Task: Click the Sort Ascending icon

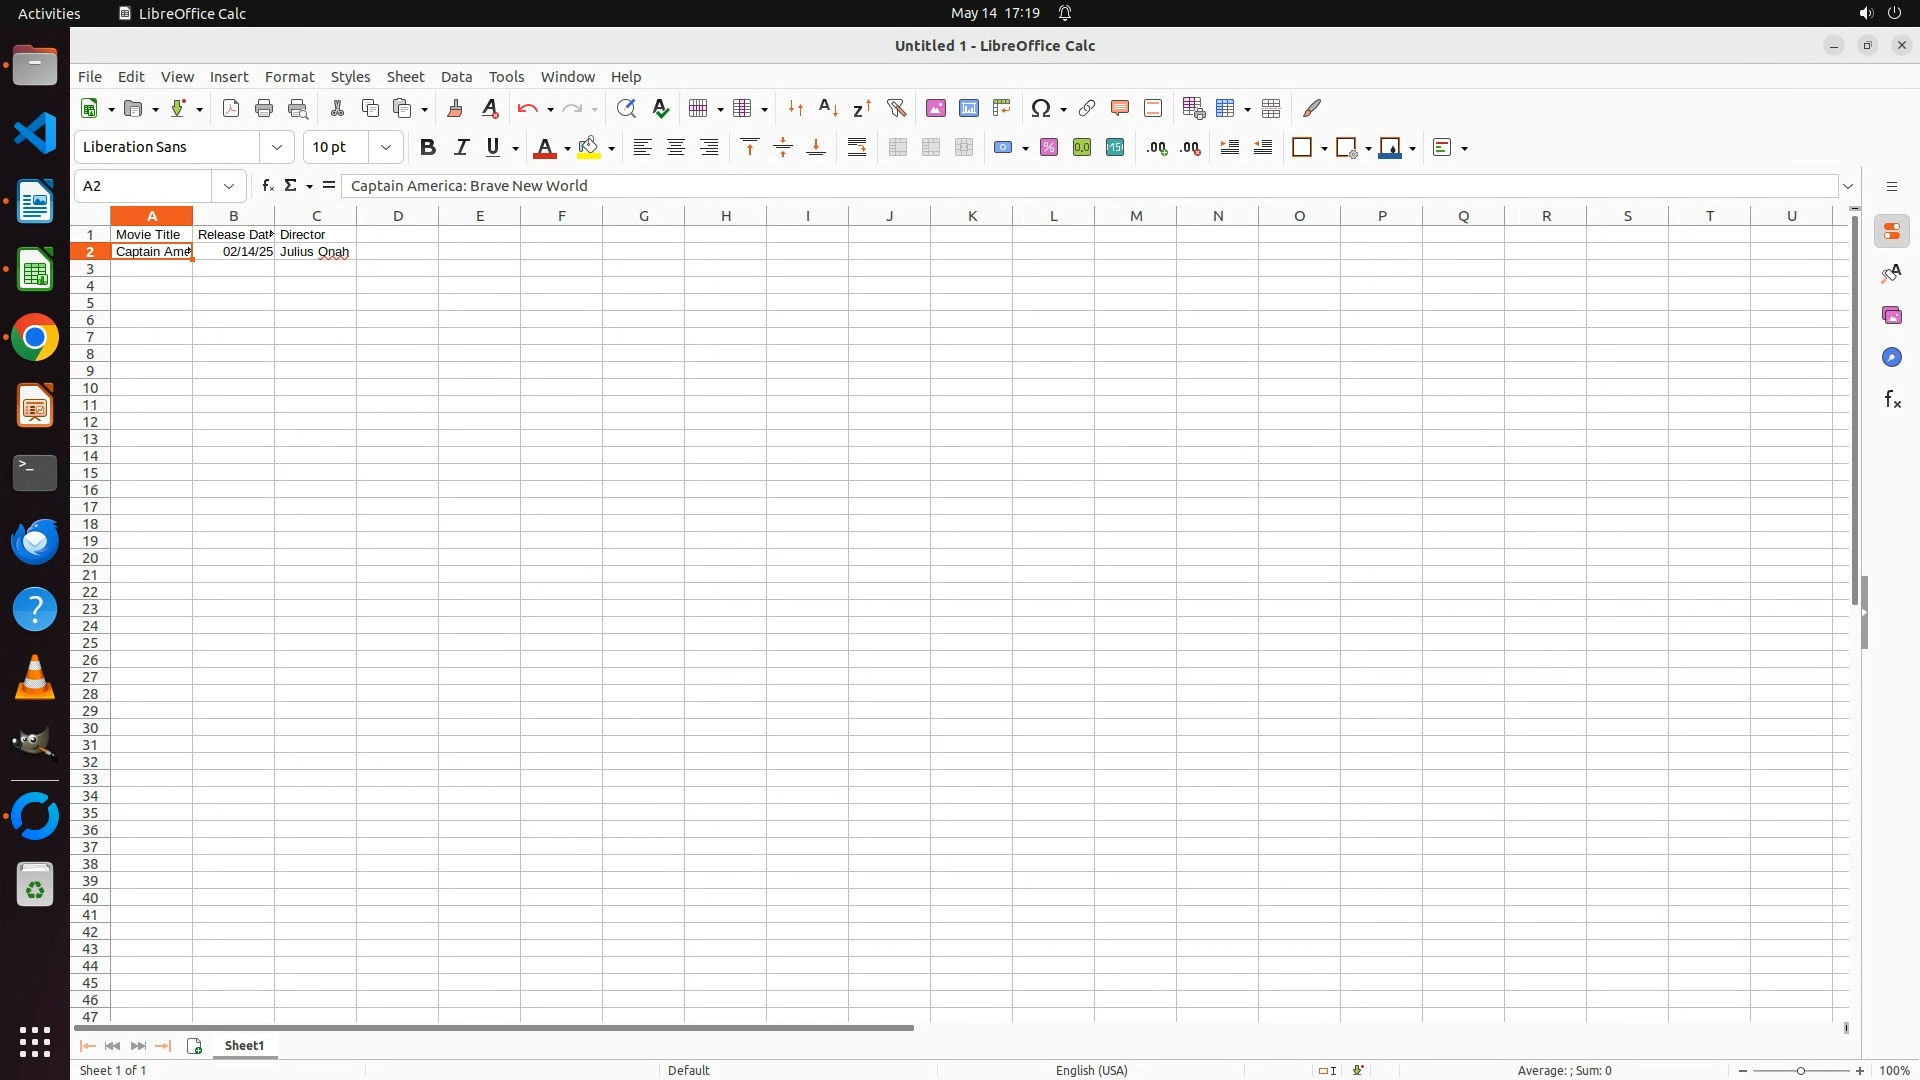Action: tap(828, 108)
